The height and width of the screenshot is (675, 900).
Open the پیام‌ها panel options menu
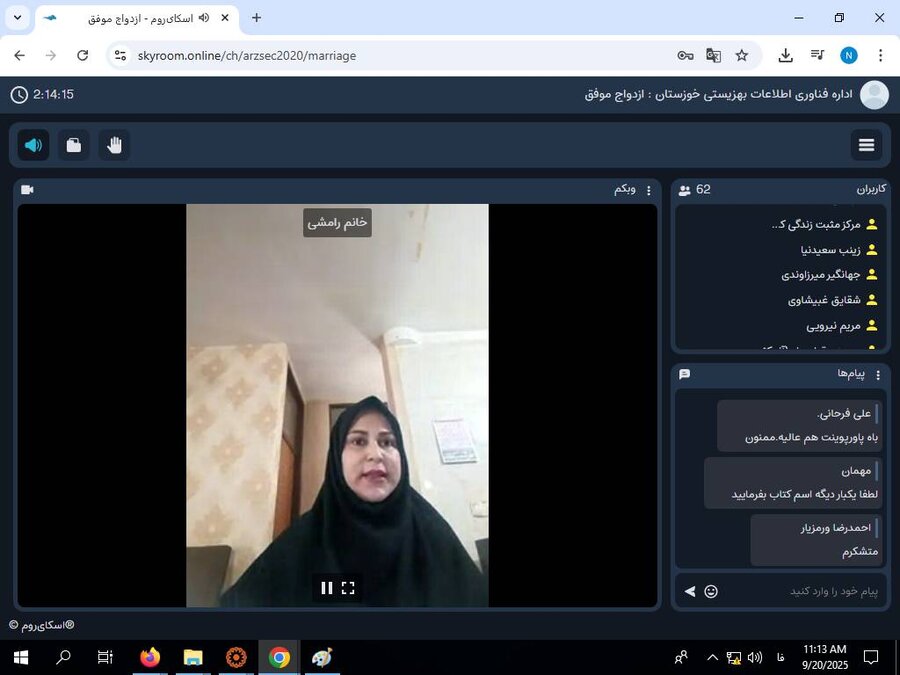coord(878,374)
